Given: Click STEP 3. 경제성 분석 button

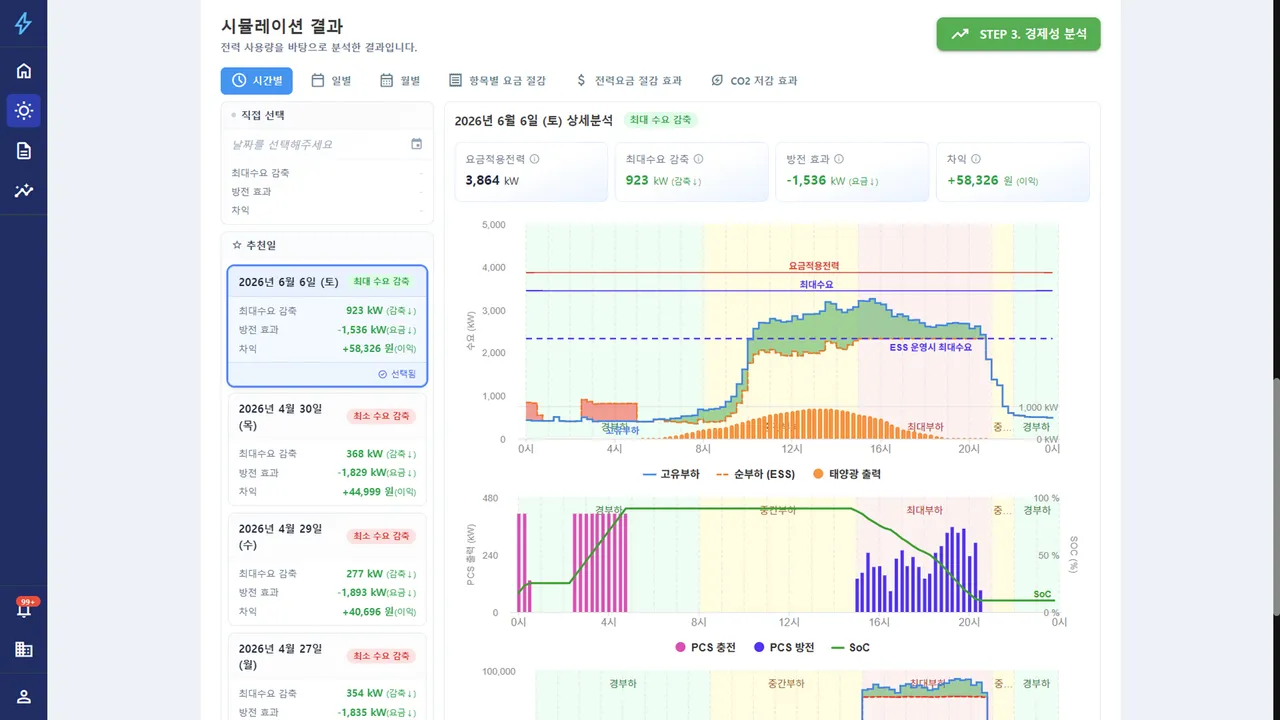Looking at the screenshot, I should coord(1018,34).
